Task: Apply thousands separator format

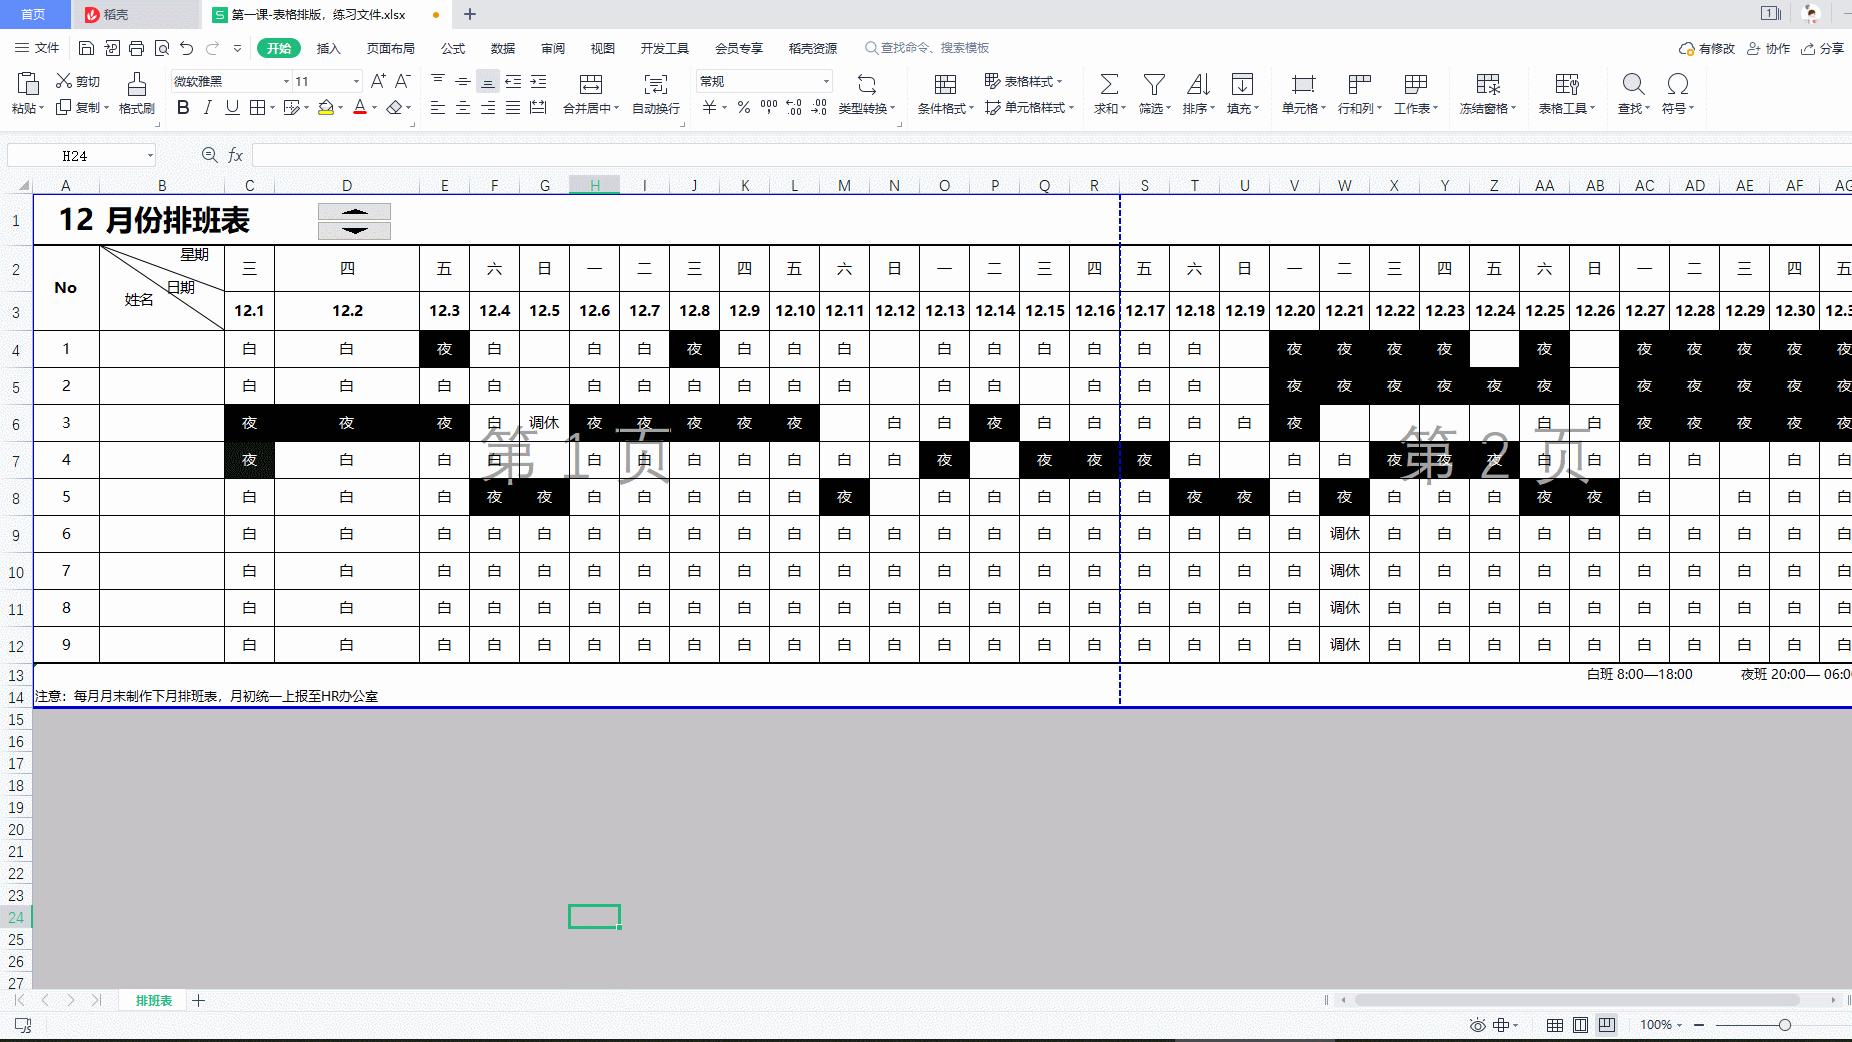Action: [x=769, y=107]
